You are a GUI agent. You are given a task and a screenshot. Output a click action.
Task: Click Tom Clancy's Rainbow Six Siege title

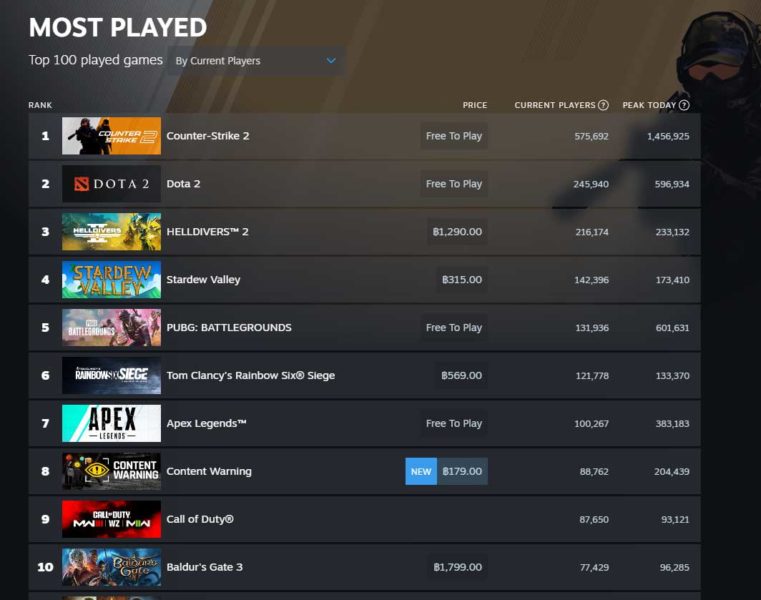pyautogui.click(x=250, y=376)
